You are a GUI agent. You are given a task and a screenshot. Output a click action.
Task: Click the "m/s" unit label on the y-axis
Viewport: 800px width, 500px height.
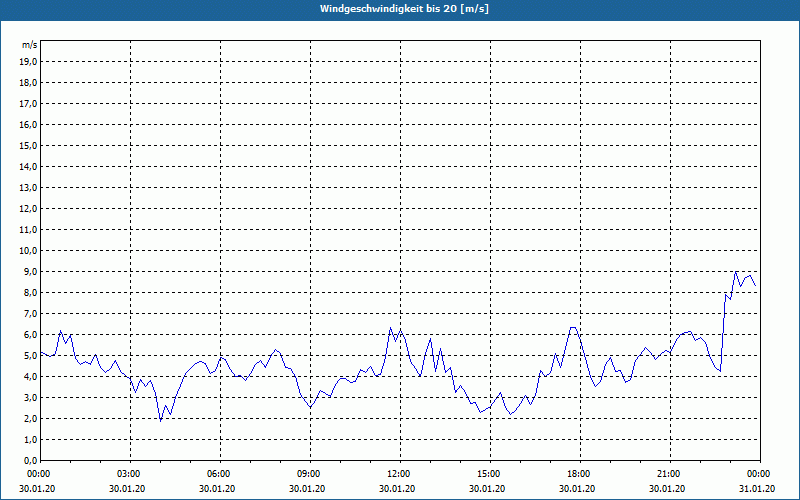[x=29, y=45]
